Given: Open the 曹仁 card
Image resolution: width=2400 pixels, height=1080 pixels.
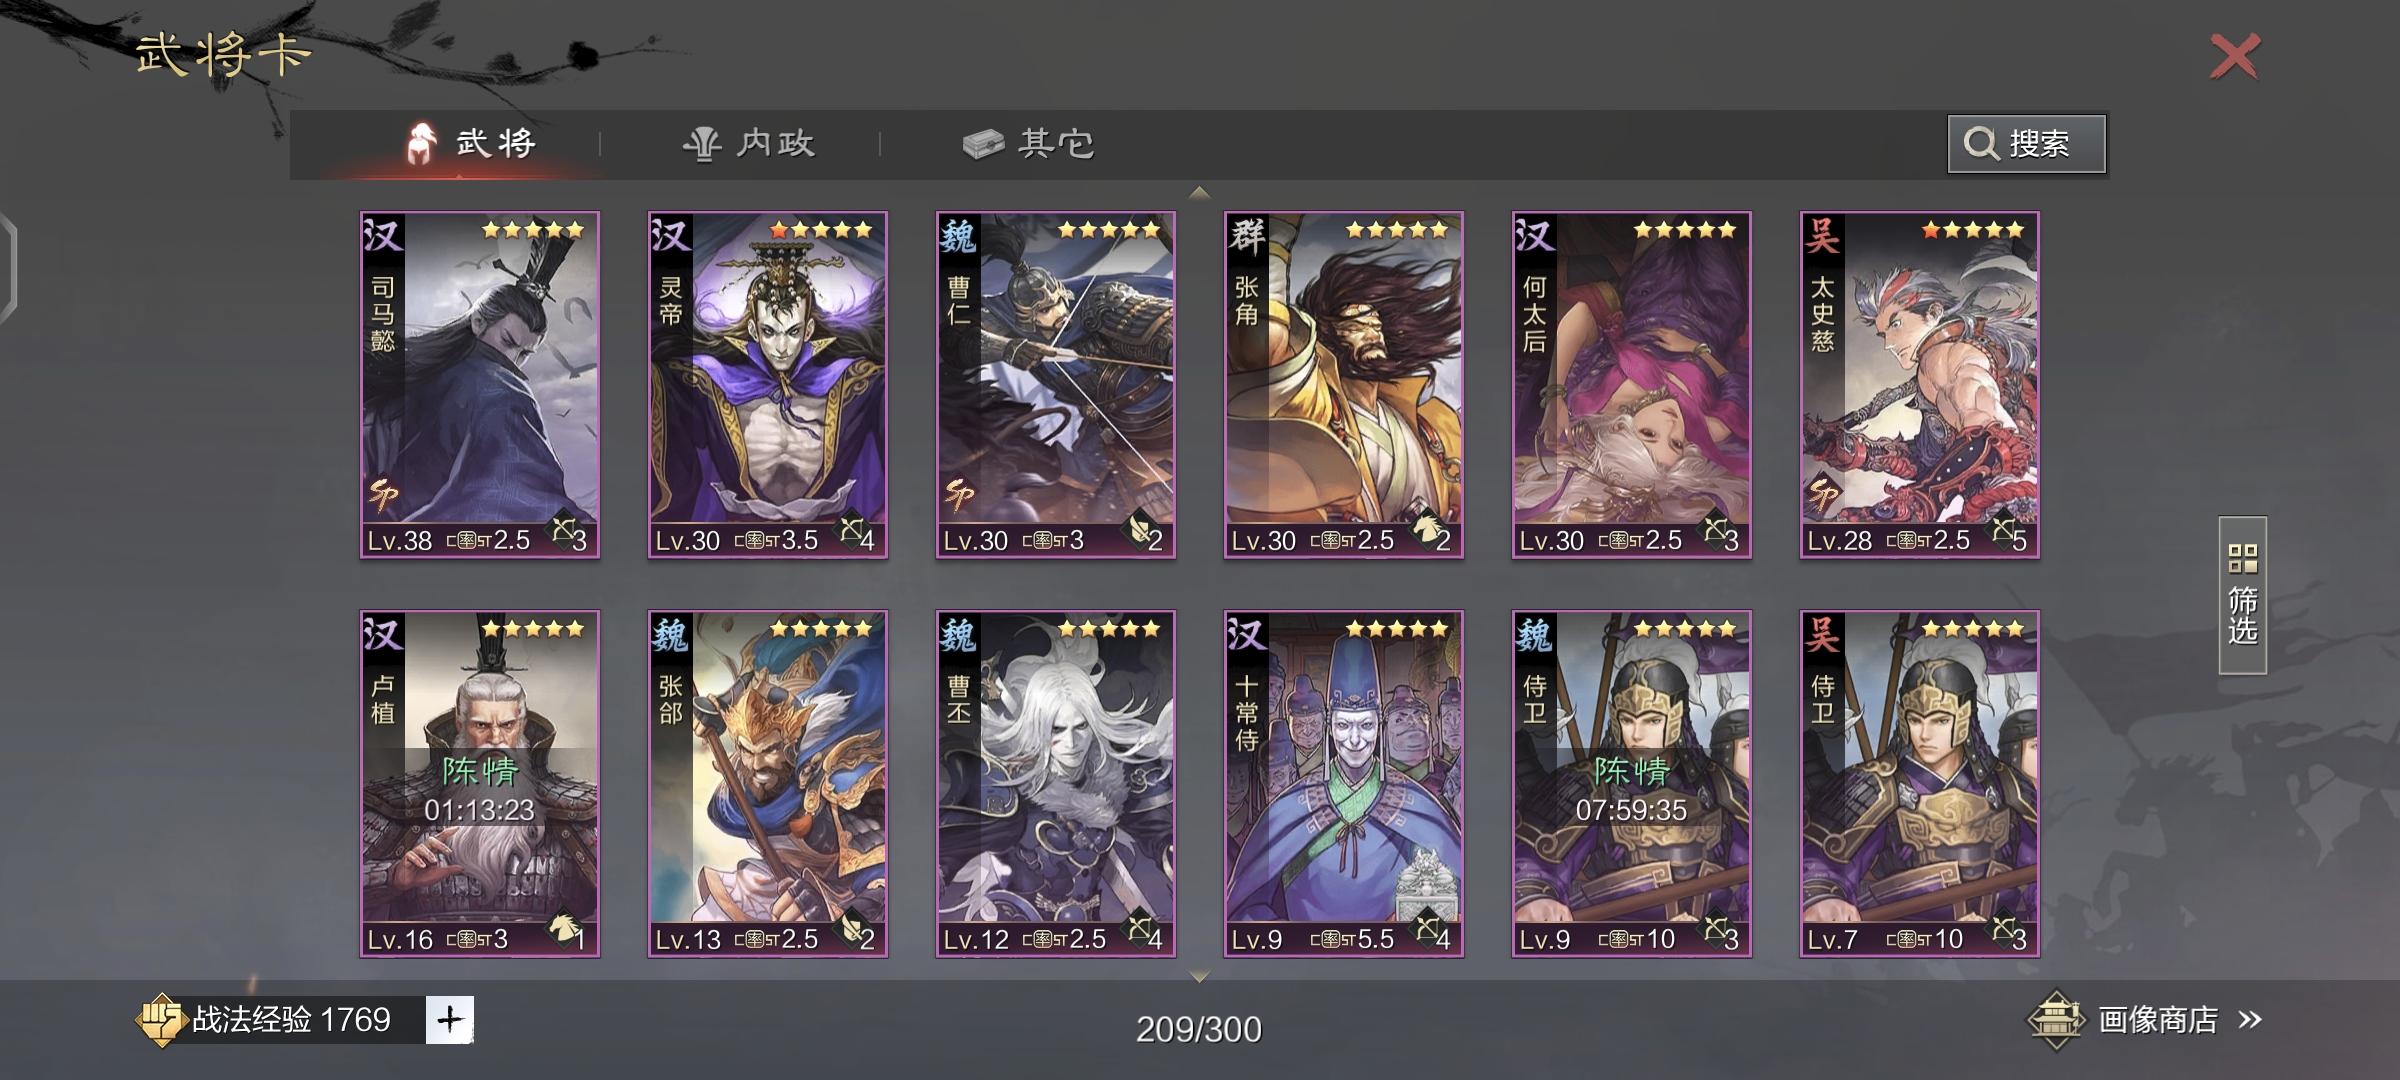Looking at the screenshot, I should point(1056,385).
